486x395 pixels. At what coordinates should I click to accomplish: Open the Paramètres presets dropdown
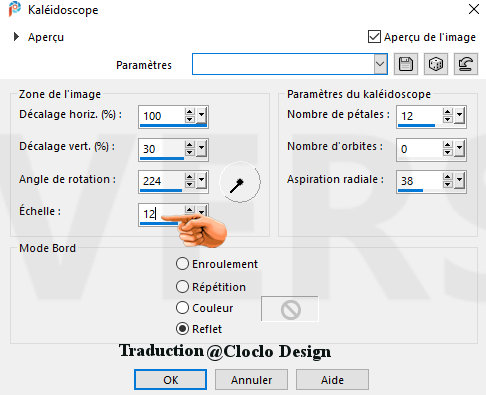click(x=380, y=64)
